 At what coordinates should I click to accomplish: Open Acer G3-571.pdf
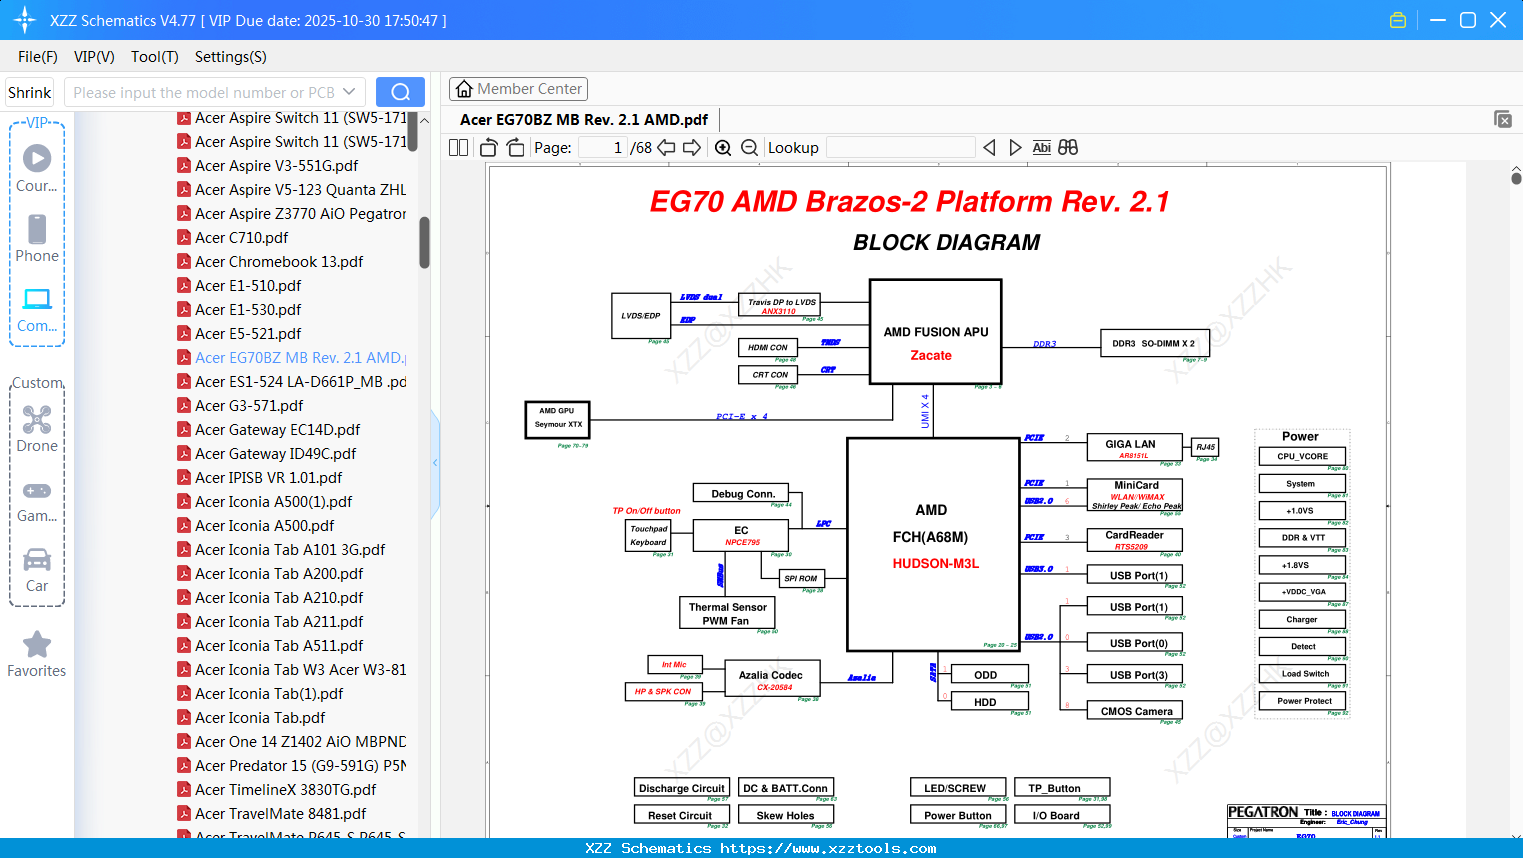click(x=249, y=406)
